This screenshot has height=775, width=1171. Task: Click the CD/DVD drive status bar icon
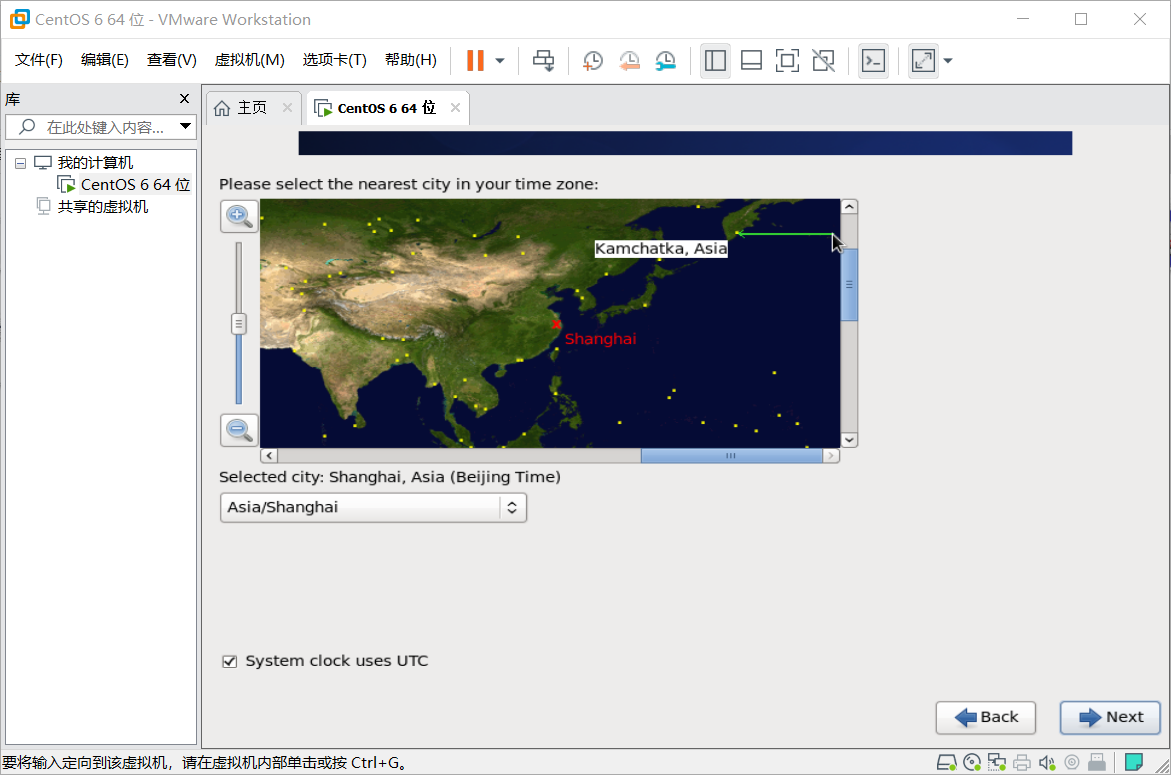pyautogui.click(x=972, y=762)
